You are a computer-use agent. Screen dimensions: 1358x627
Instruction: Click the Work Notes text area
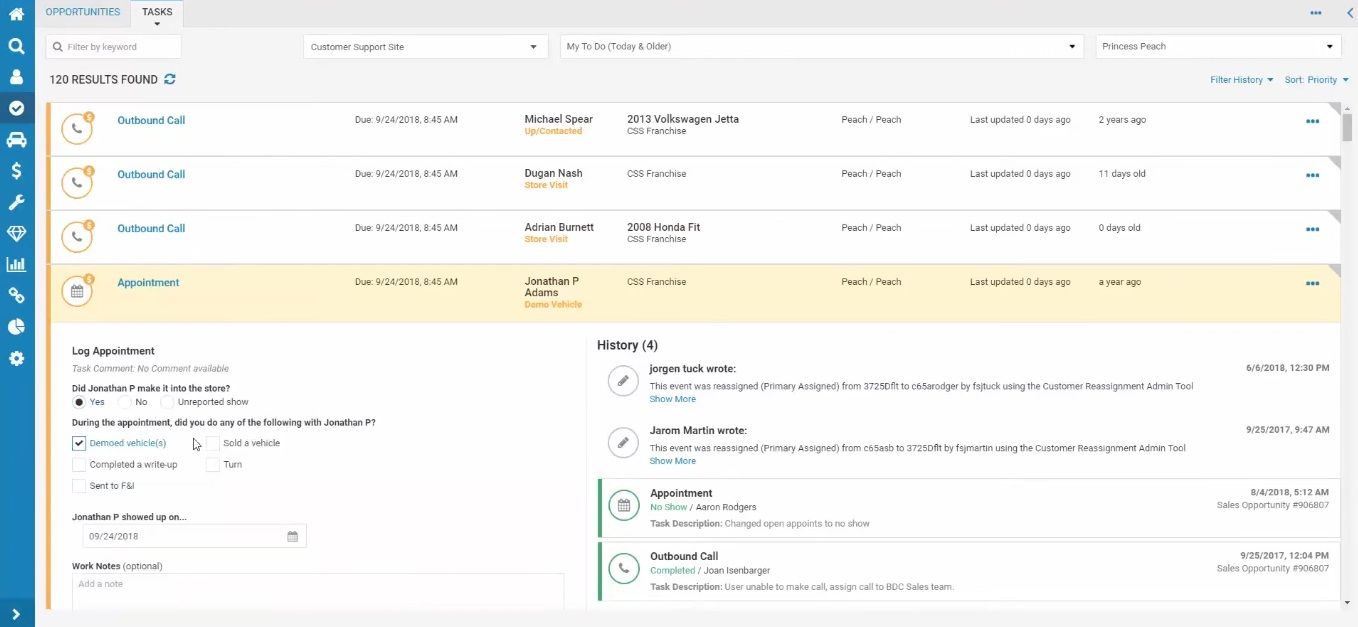(x=318, y=590)
